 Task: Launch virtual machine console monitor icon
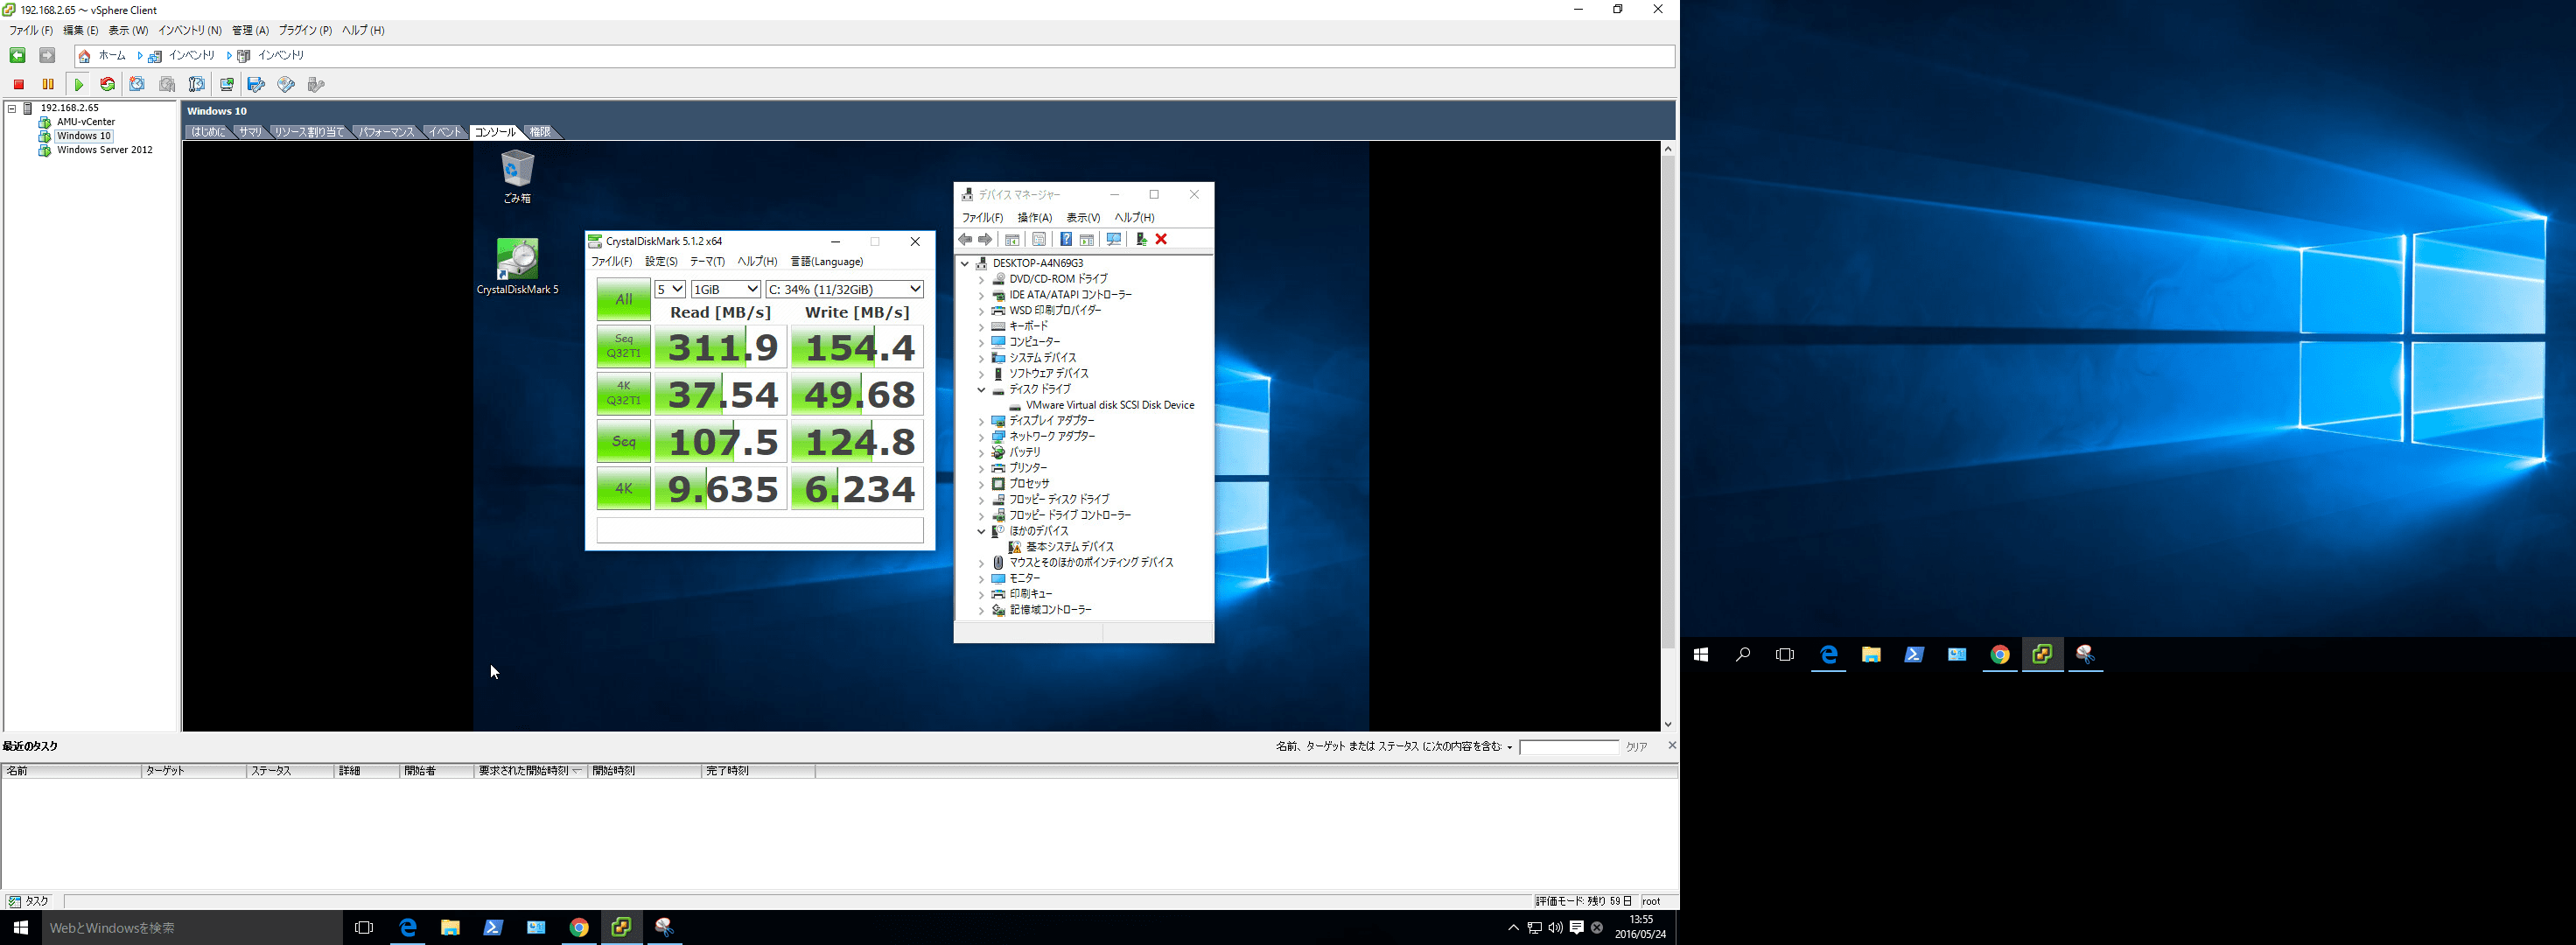coord(227,85)
